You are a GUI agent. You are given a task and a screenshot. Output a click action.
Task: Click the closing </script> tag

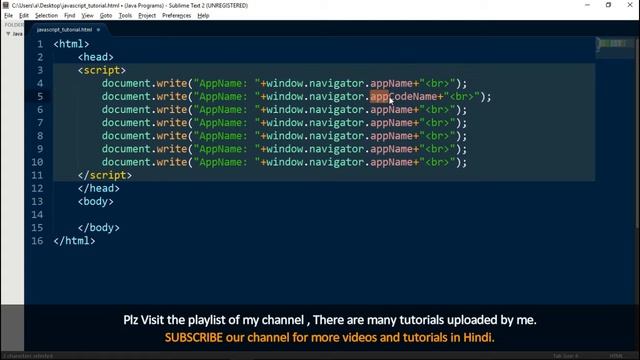point(105,176)
